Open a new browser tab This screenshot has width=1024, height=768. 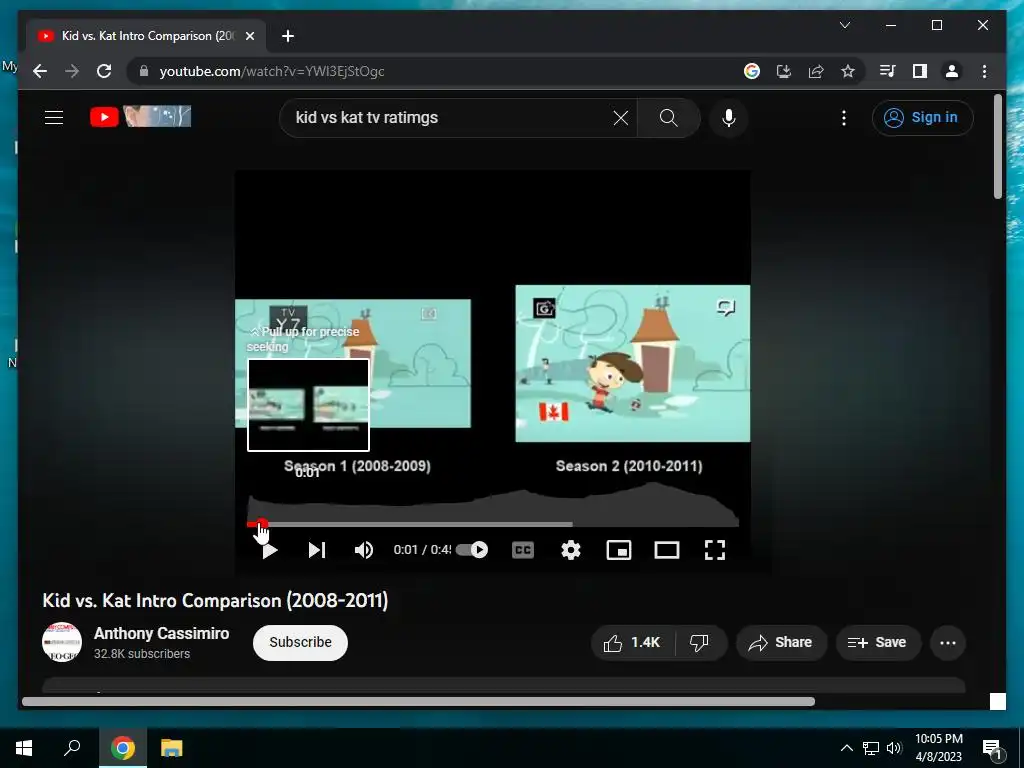tap(288, 36)
